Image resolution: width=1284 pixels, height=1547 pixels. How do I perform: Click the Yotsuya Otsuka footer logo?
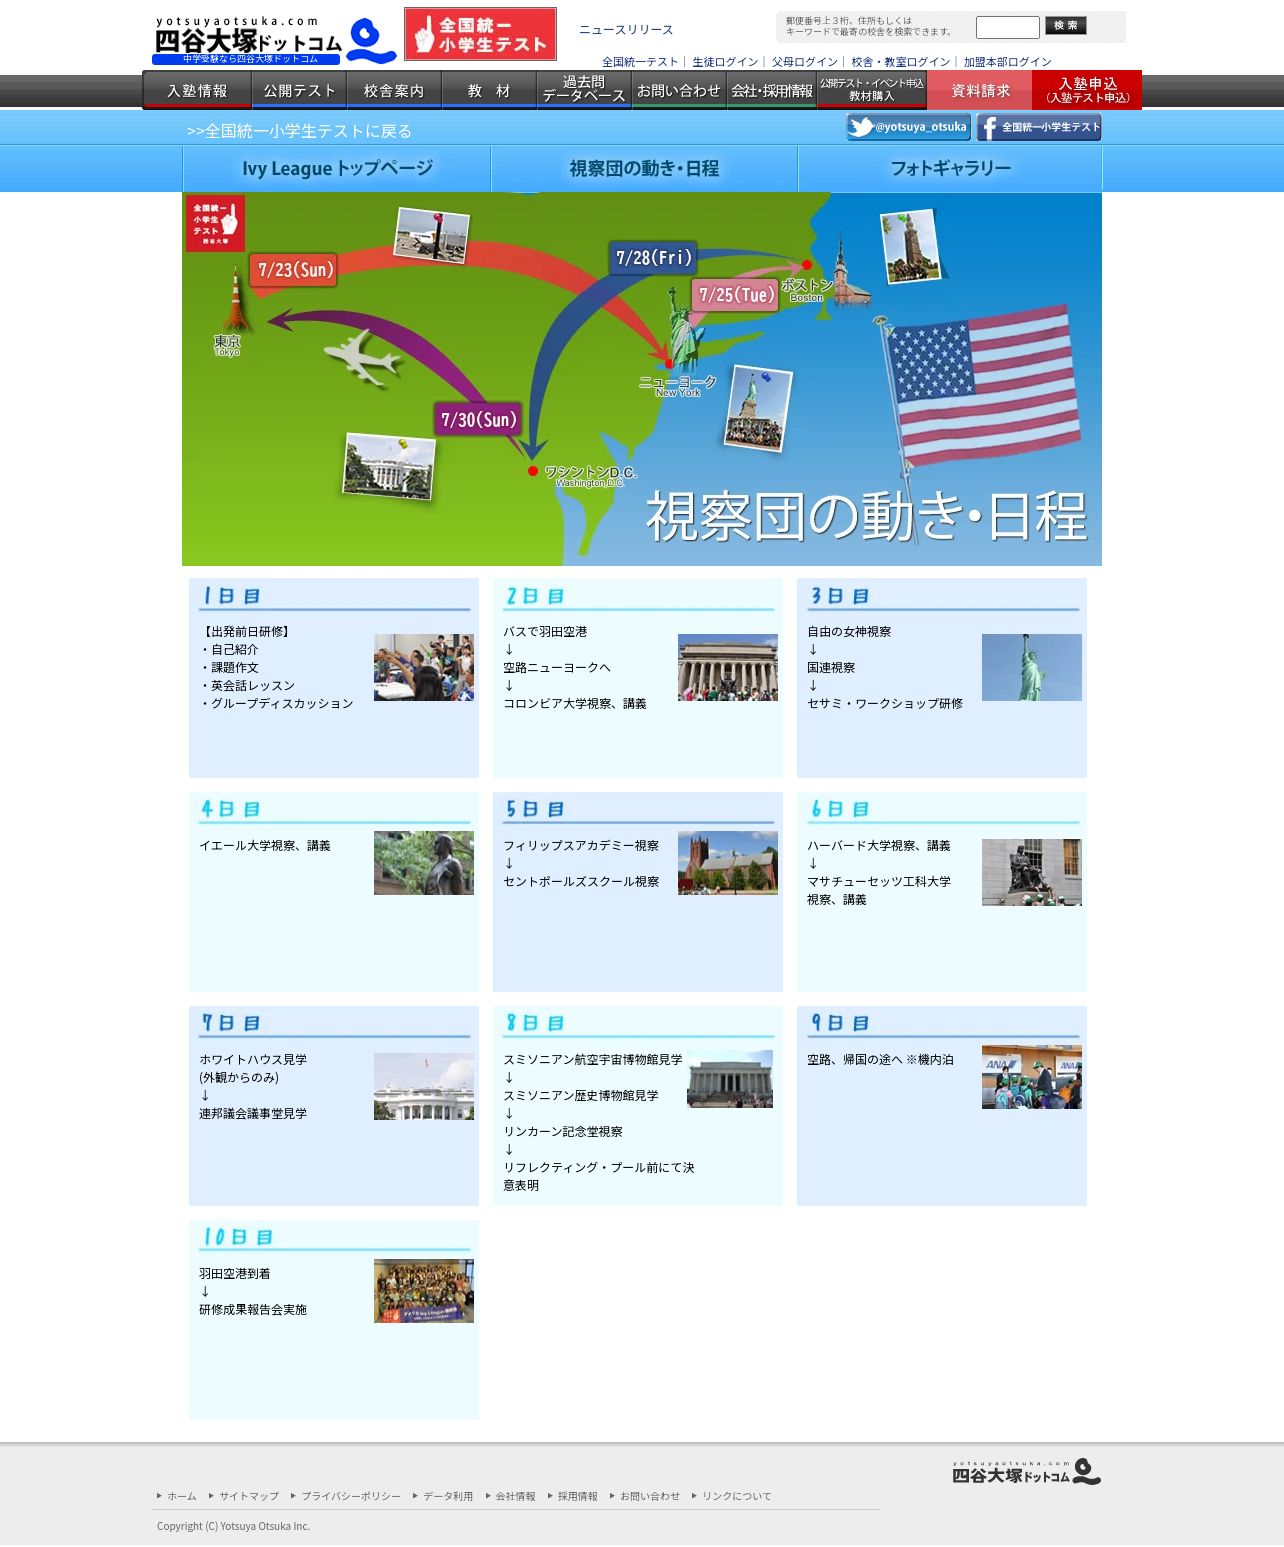click(1026, 1472)
